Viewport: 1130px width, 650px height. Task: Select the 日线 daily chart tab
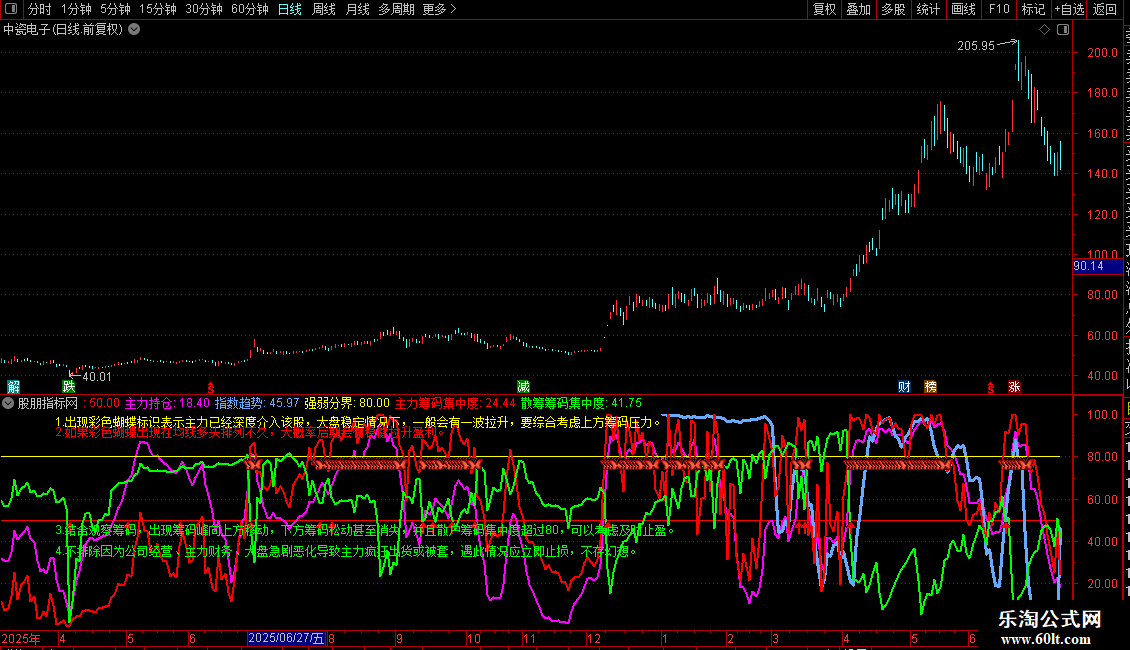tap(290, 9)
